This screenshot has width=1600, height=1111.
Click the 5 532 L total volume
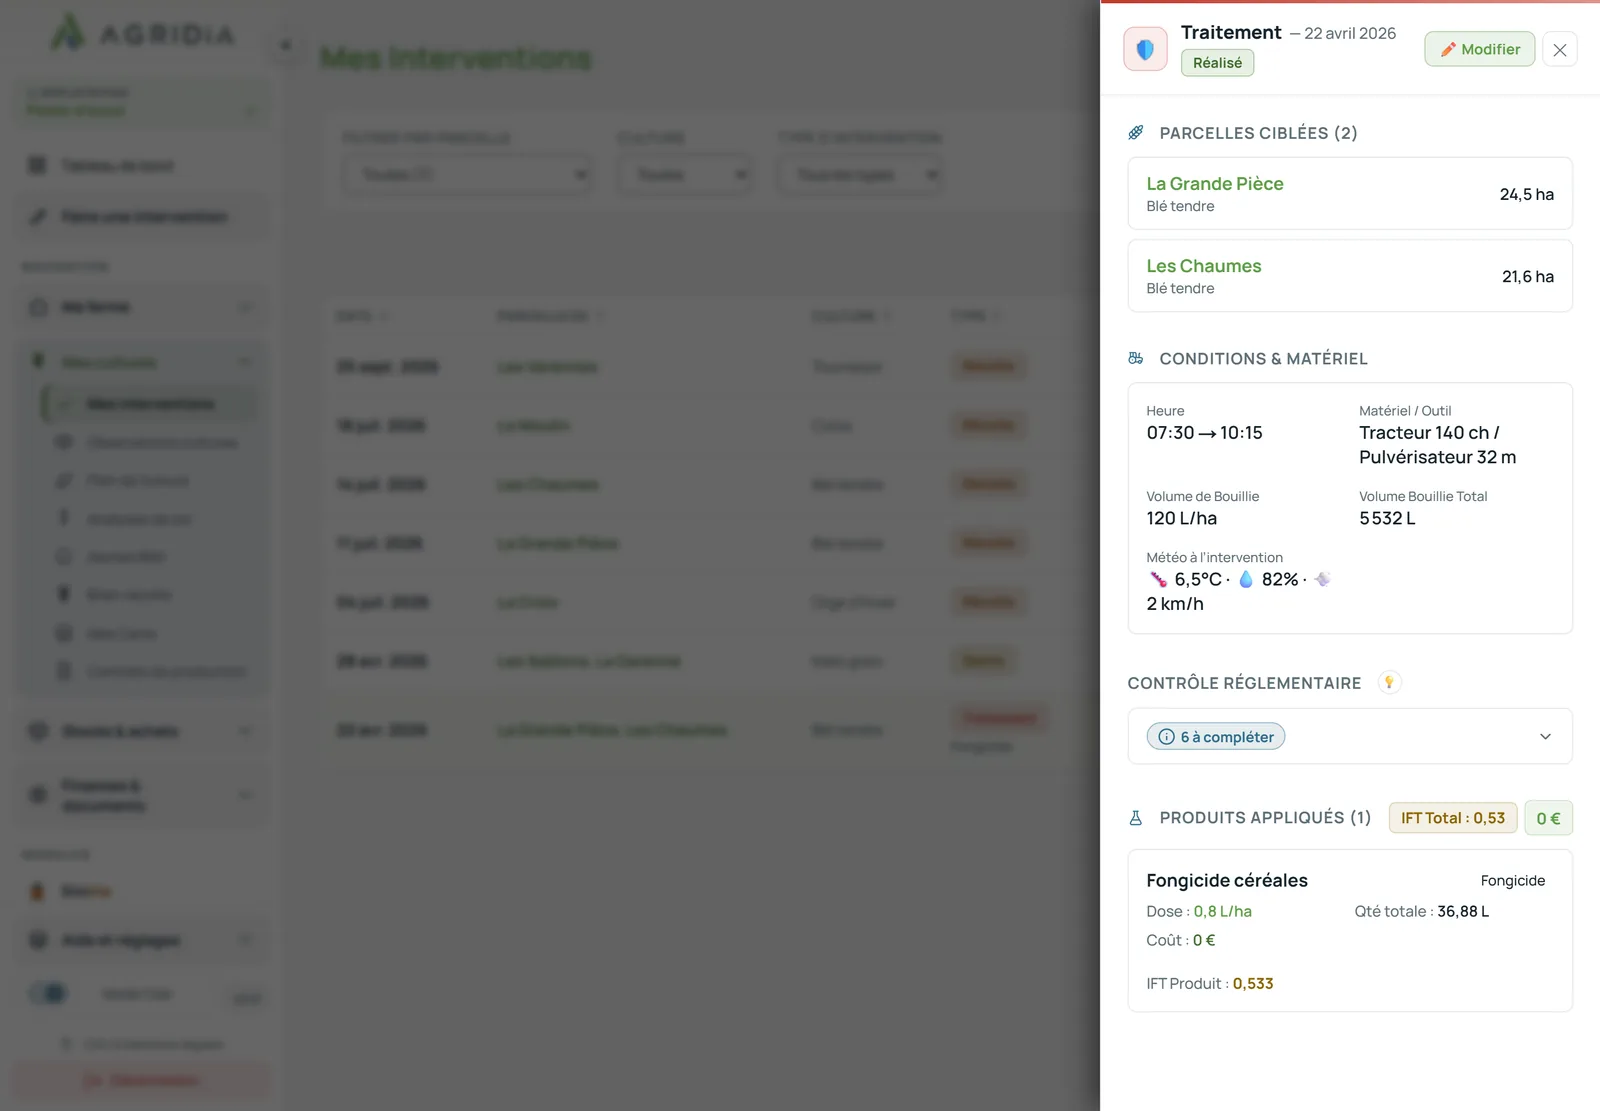tap(1387, 518)
